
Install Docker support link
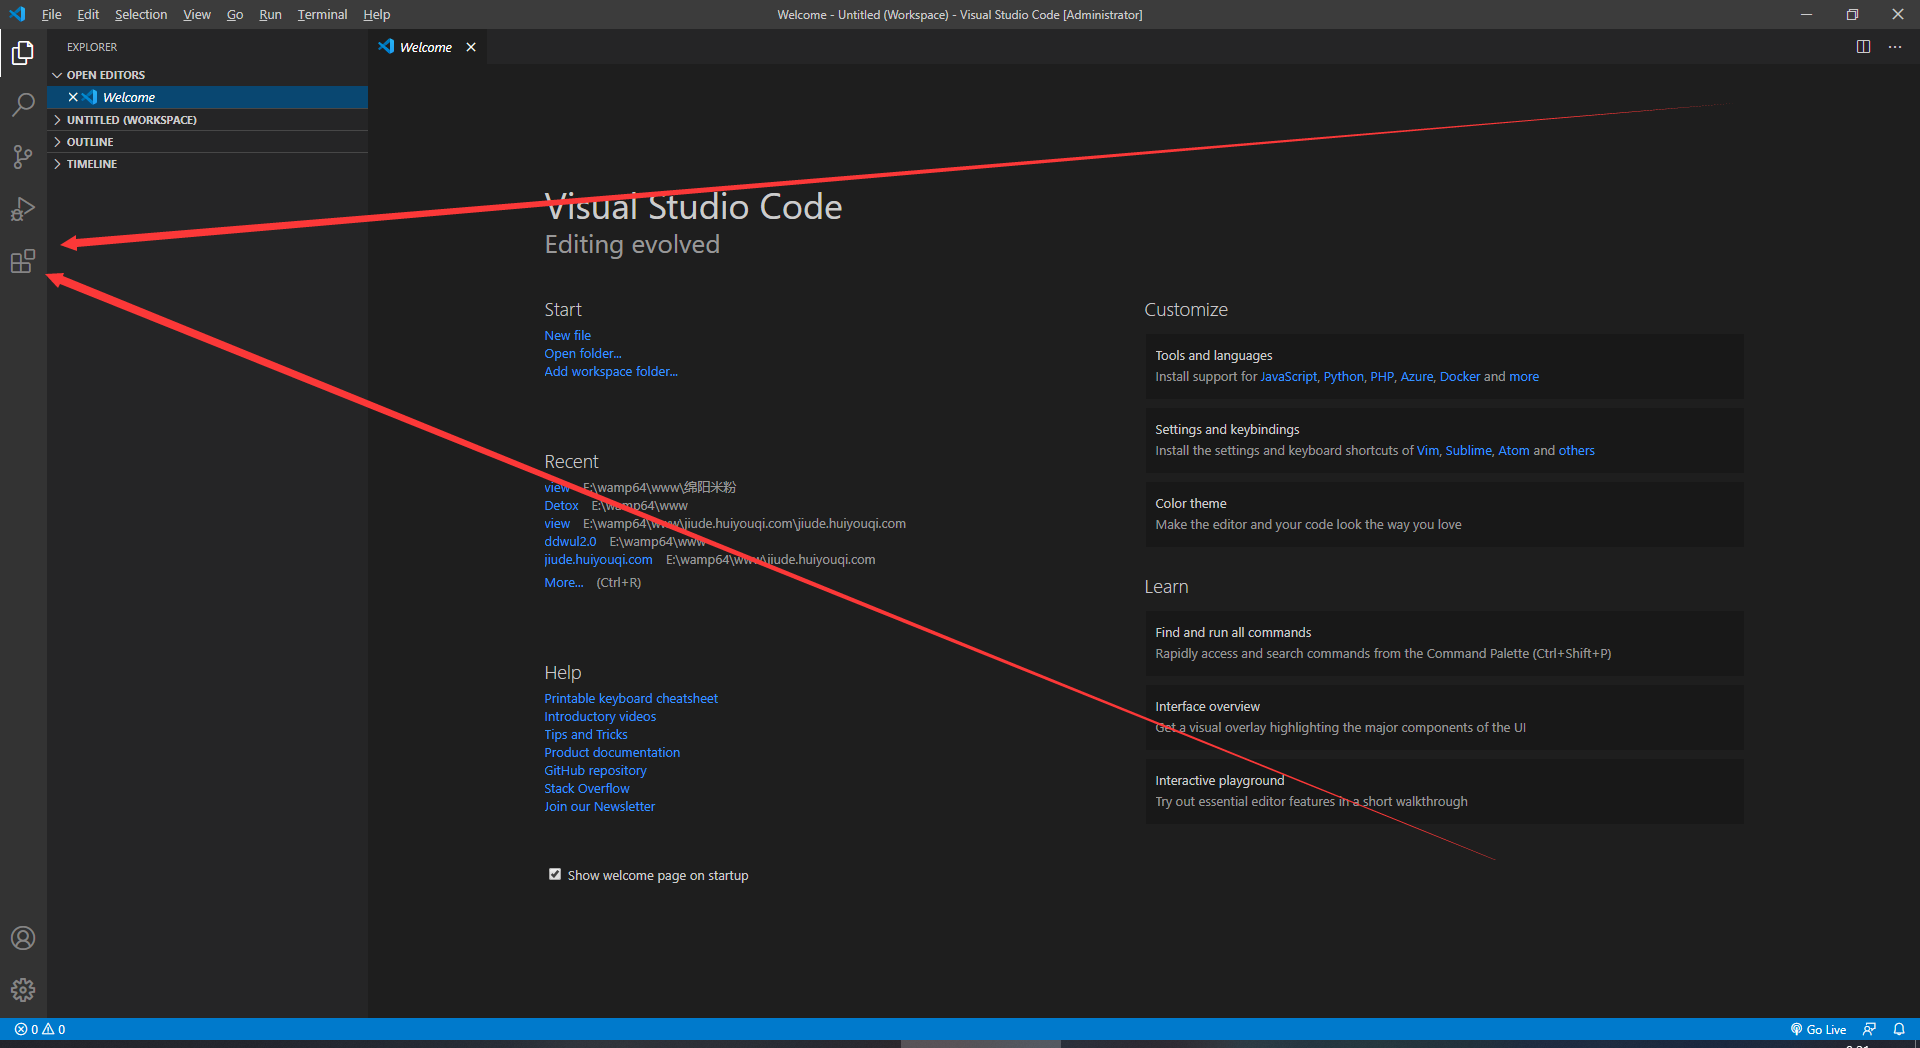point(1460,376)
